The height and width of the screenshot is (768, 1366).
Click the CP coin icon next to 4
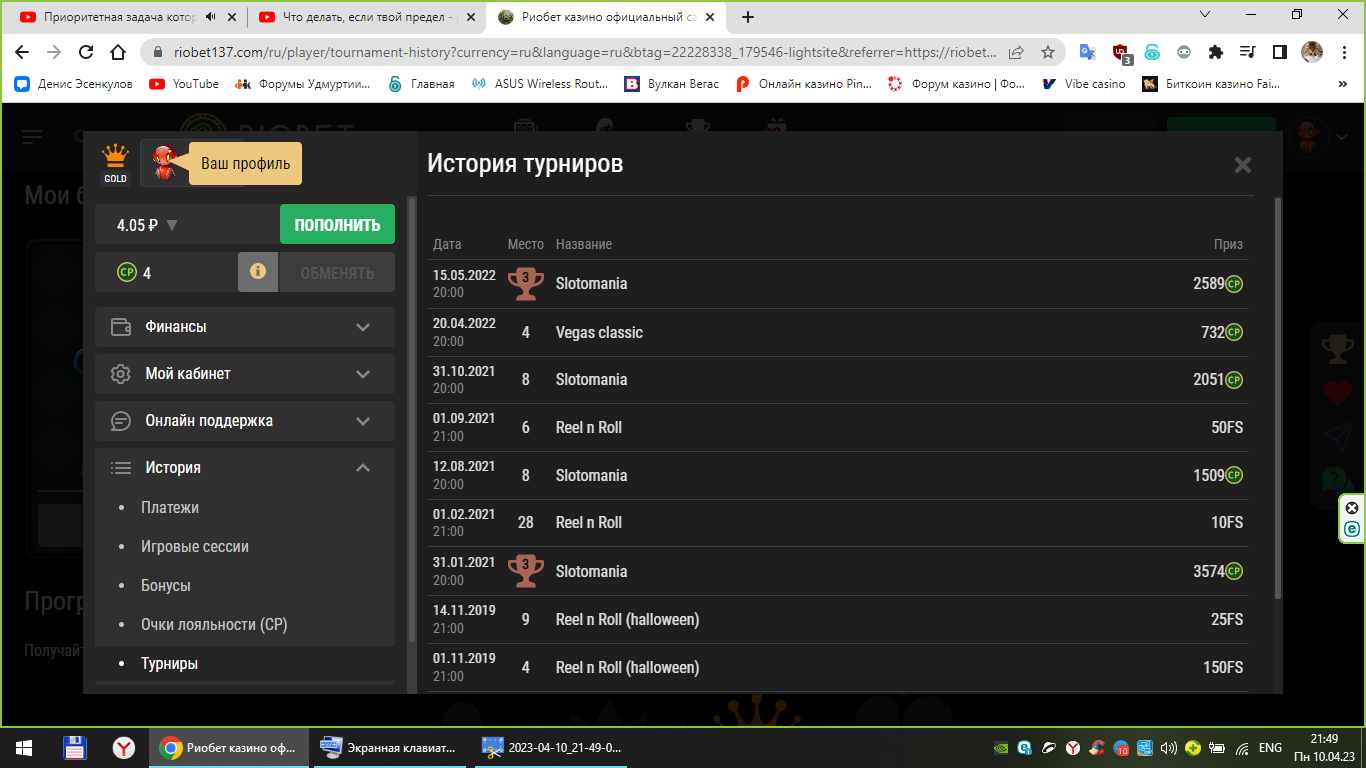[x=126, y=272]
